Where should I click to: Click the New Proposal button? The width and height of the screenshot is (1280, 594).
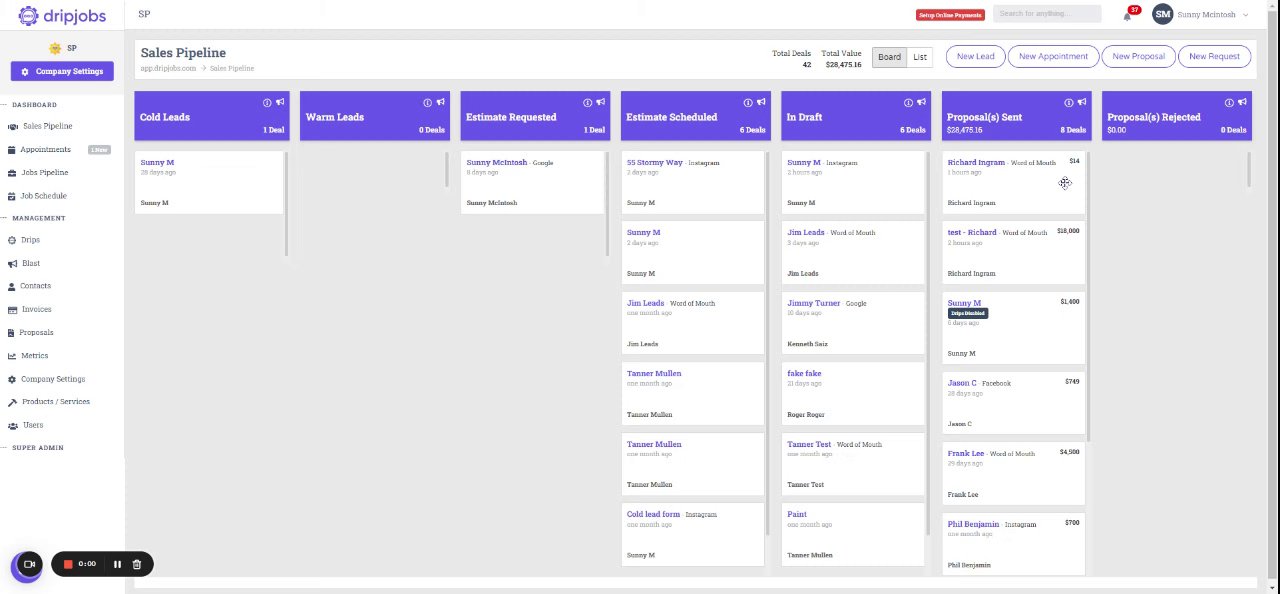coord(1138,57)
